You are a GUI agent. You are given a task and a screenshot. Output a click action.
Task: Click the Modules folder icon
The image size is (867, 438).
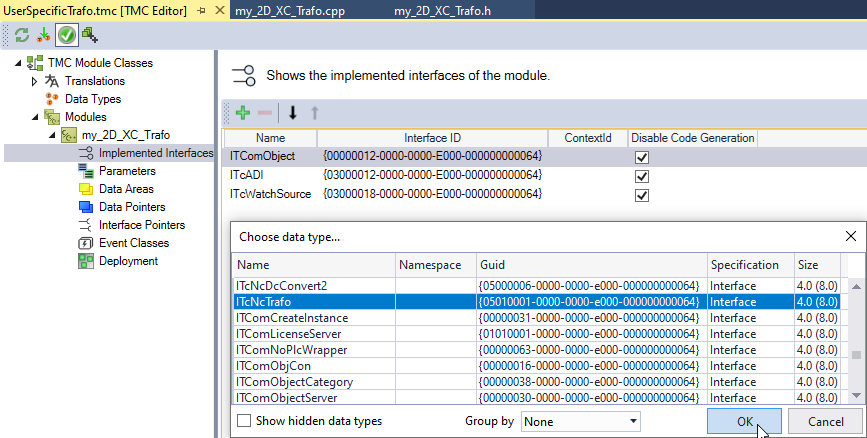(52, 117)
